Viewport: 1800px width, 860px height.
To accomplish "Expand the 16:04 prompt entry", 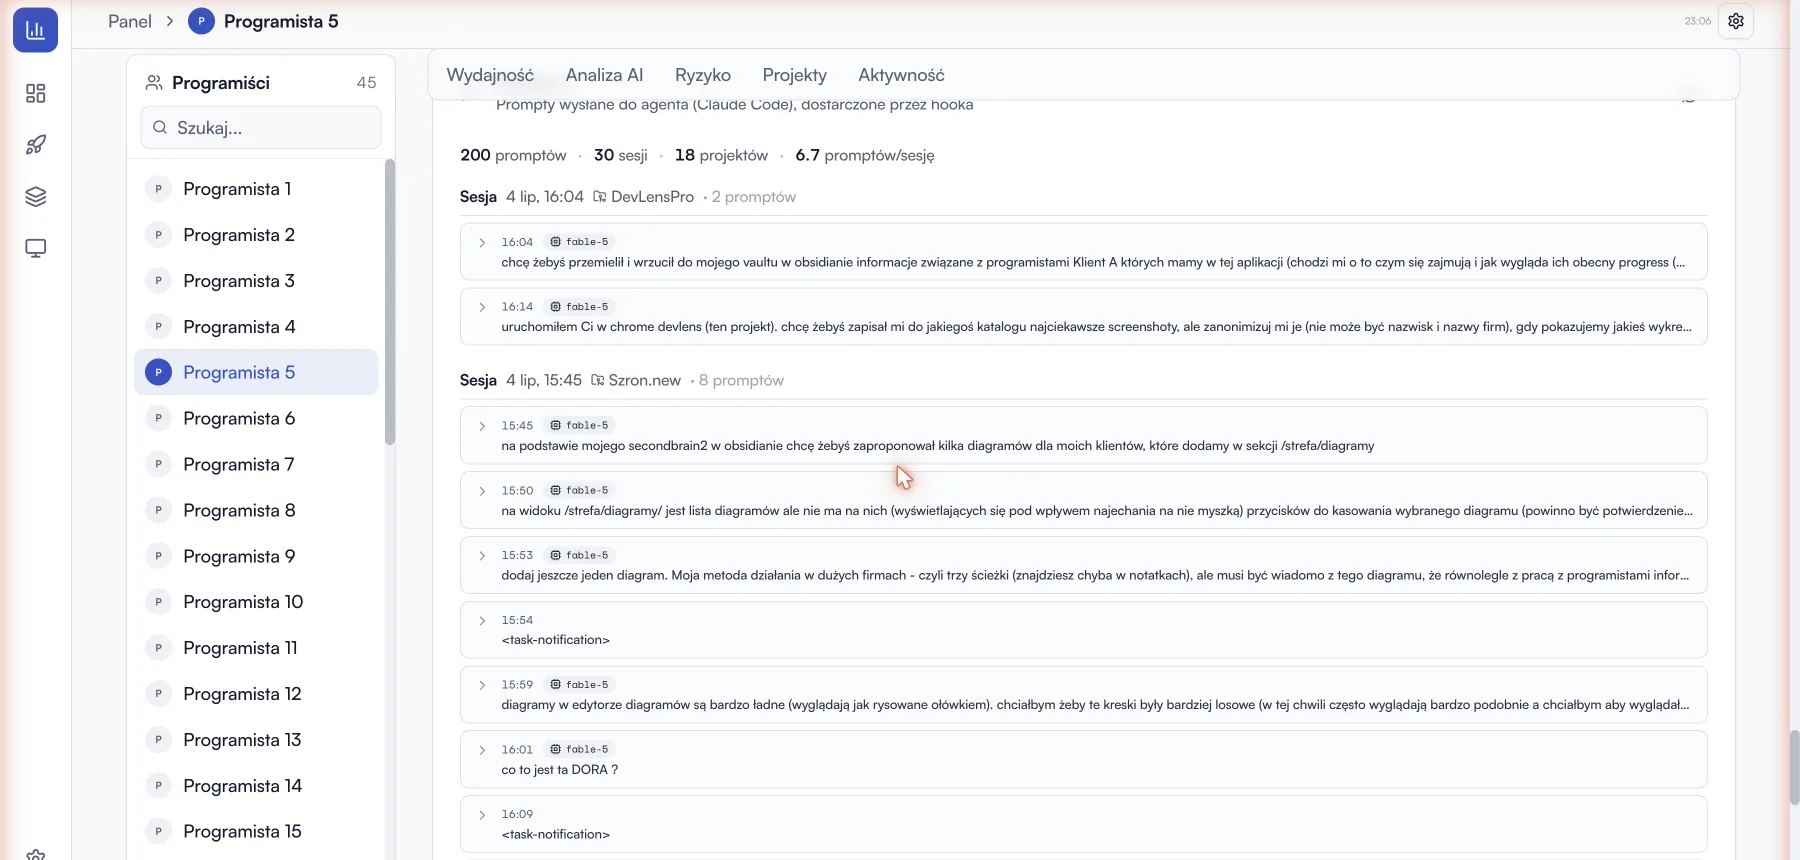I will (482, 243).
